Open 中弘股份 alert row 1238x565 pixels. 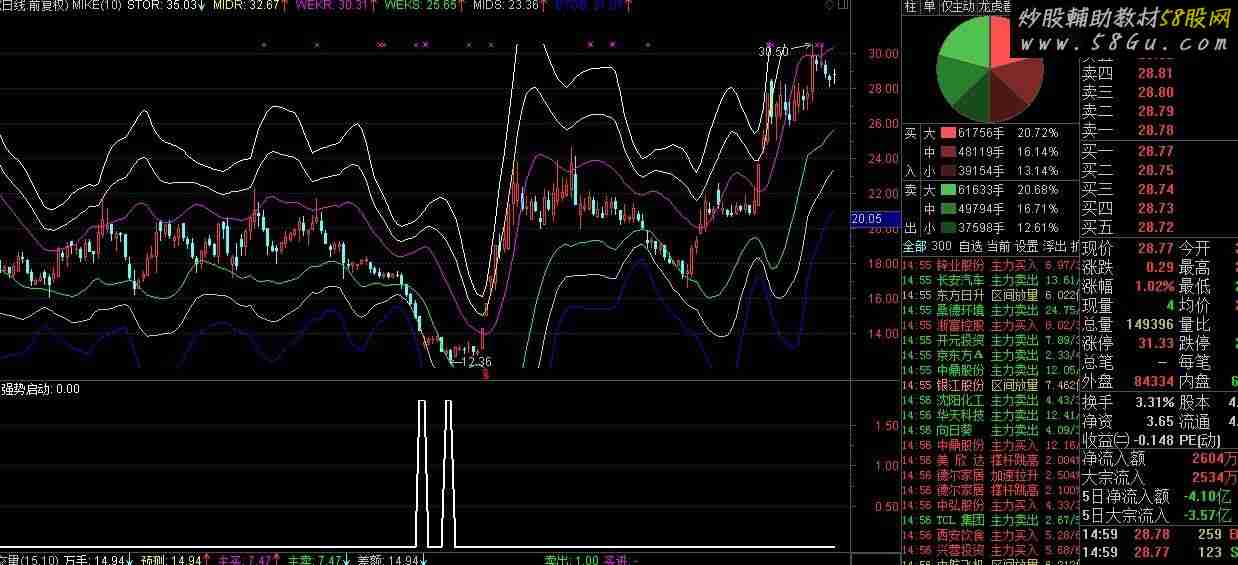tap(990, 505)
